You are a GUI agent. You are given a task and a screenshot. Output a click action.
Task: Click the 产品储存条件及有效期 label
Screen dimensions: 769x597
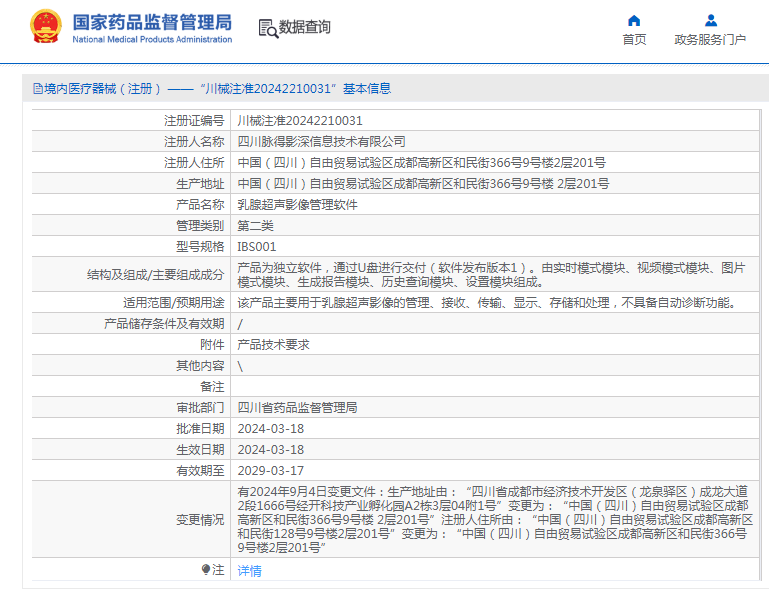[164, 324]
